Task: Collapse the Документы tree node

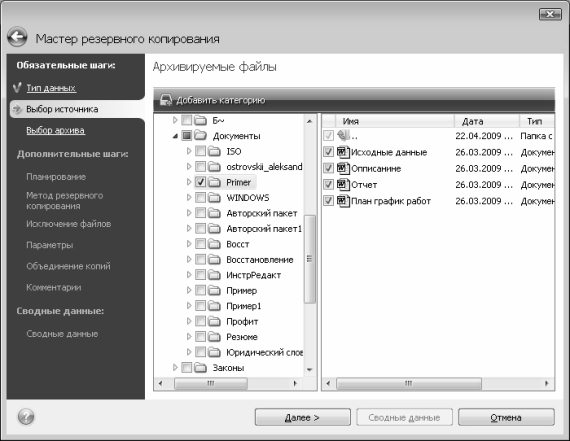Action: click(175, 136)
